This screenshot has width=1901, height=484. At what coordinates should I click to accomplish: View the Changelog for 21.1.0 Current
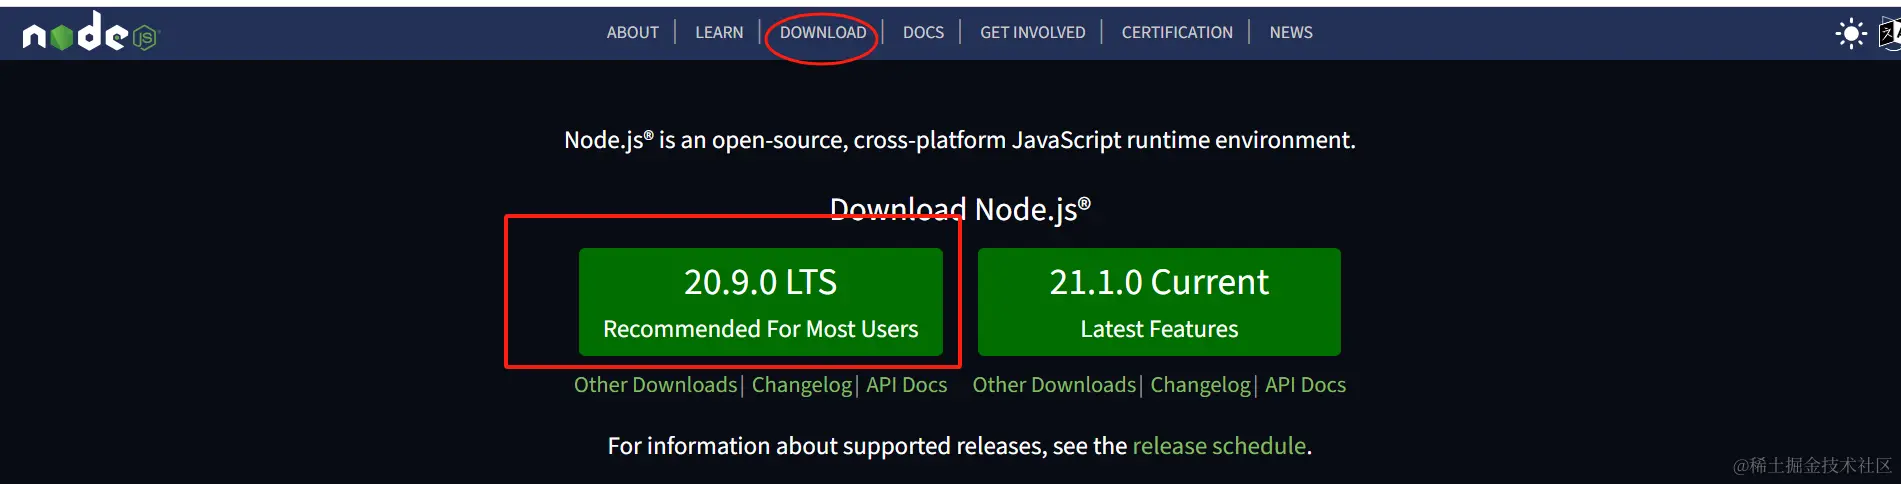[1200, 385]
